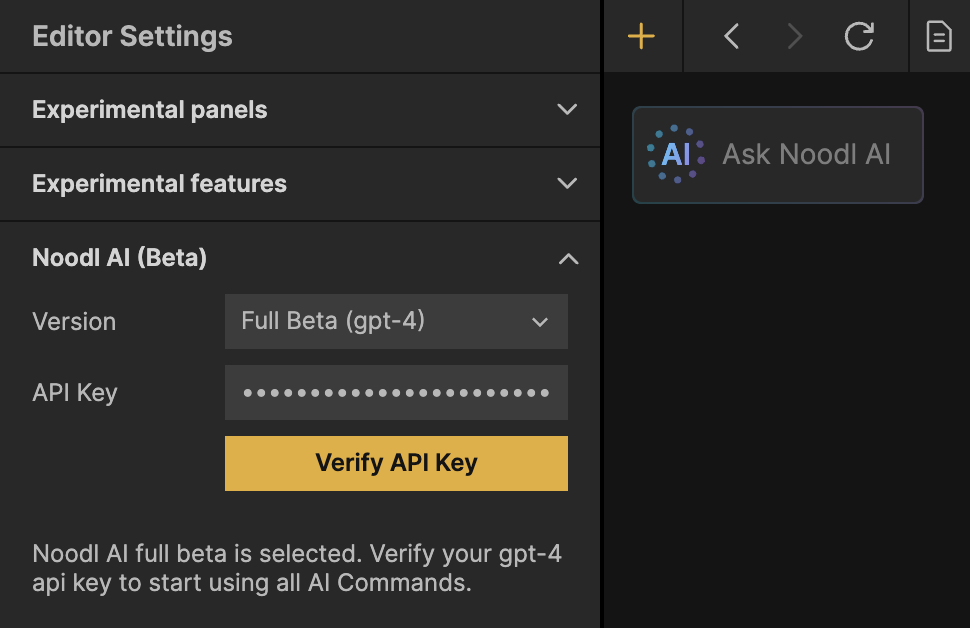
Task: Click the API Key field label
Action: (75, 393)
